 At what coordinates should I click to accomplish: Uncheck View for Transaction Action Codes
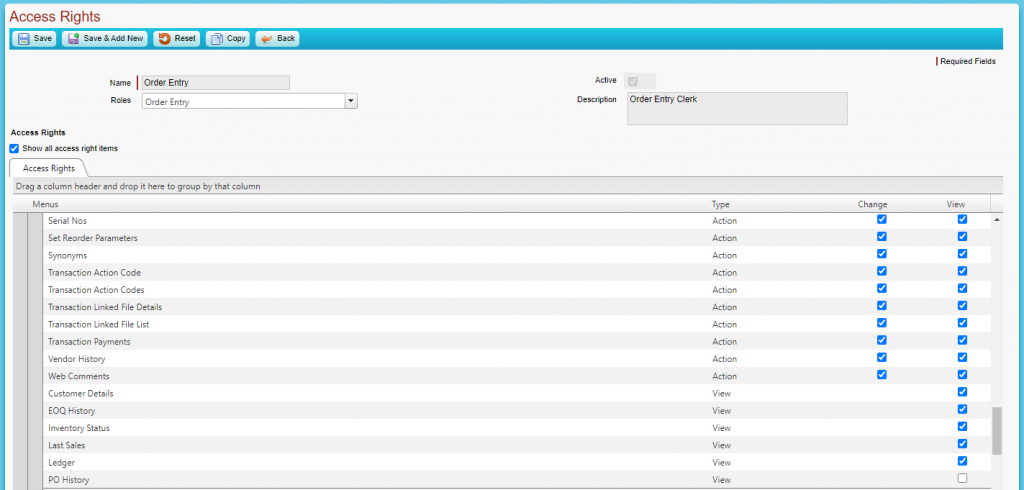(x=962, y=288)
